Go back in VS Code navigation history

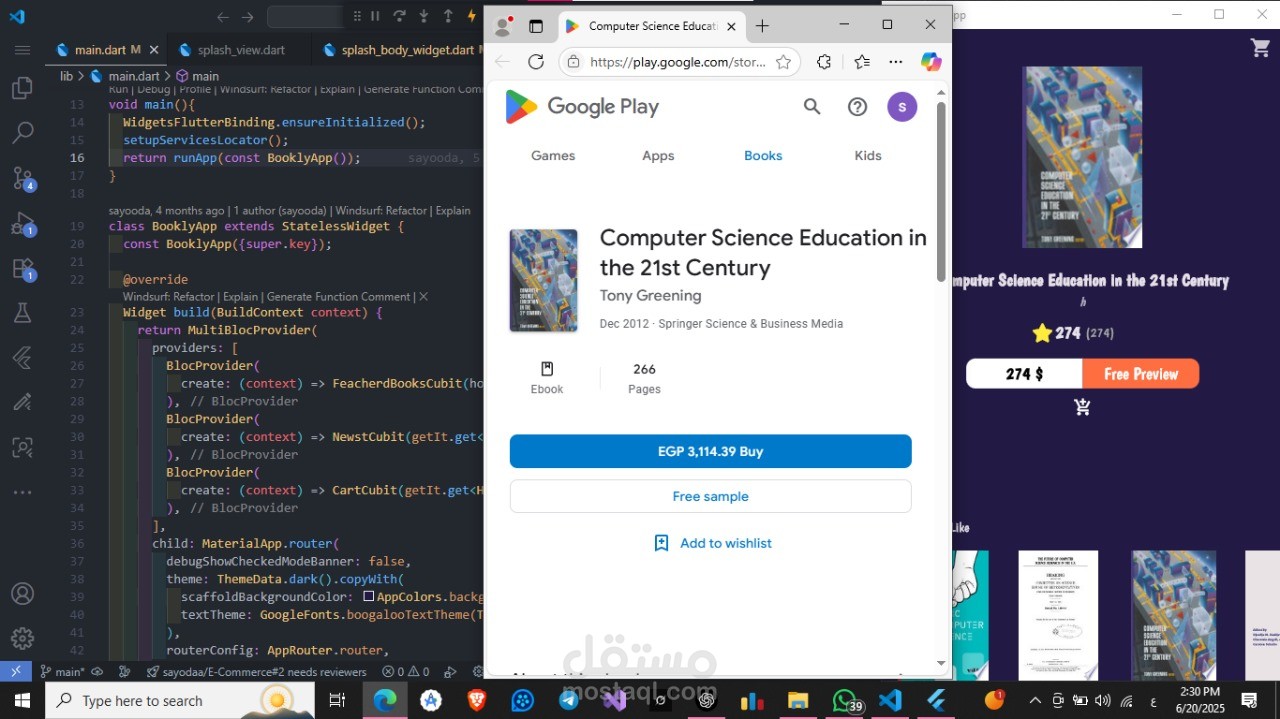223,17
